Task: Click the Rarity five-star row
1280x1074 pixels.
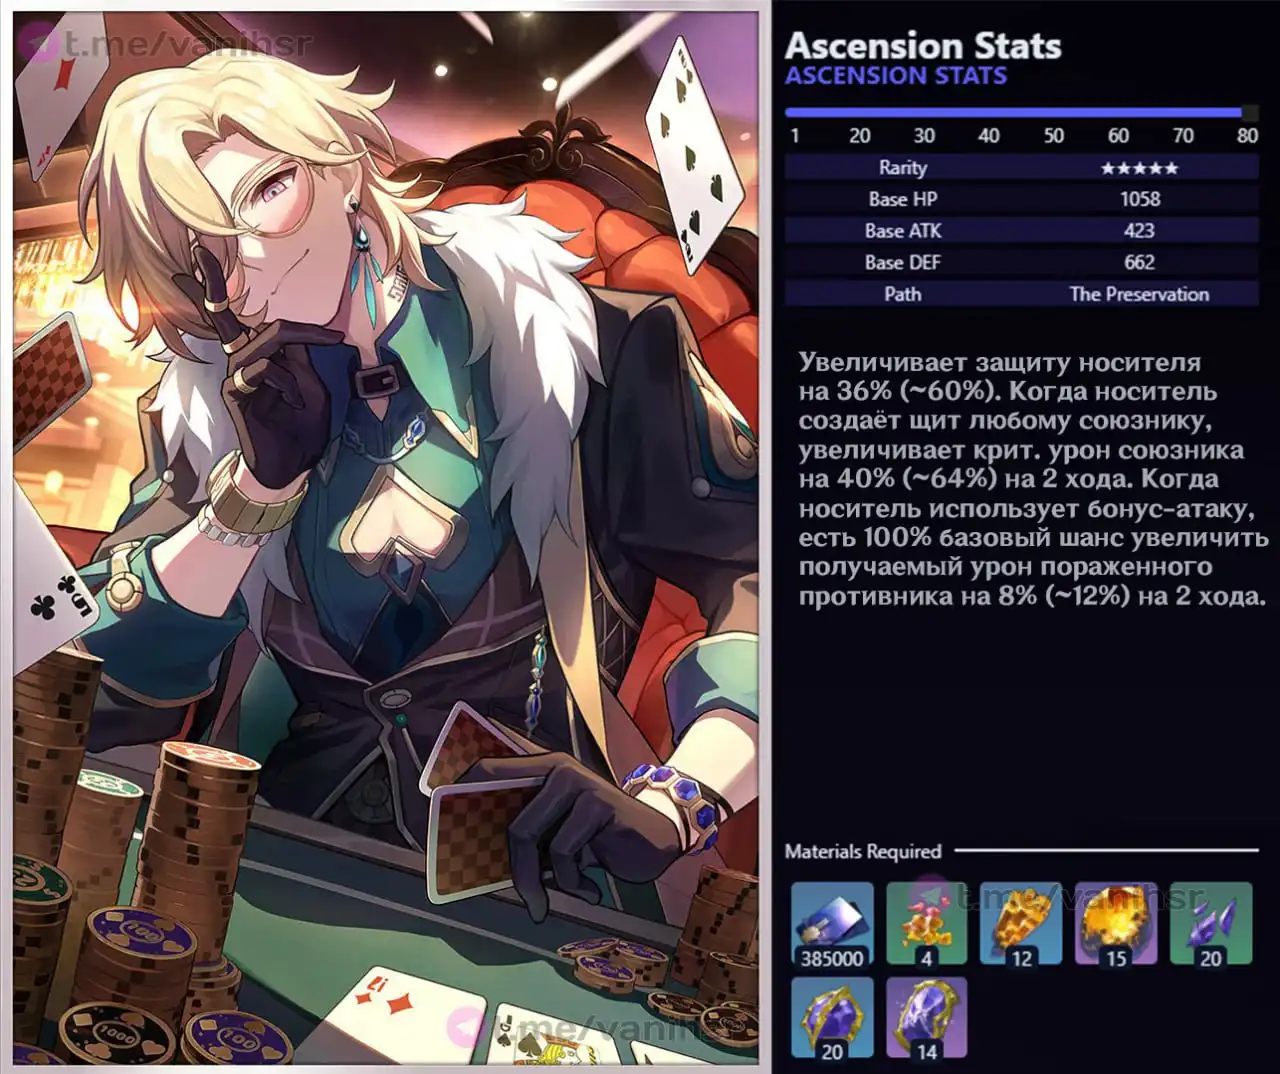Action: click(x=1021, y=168)
